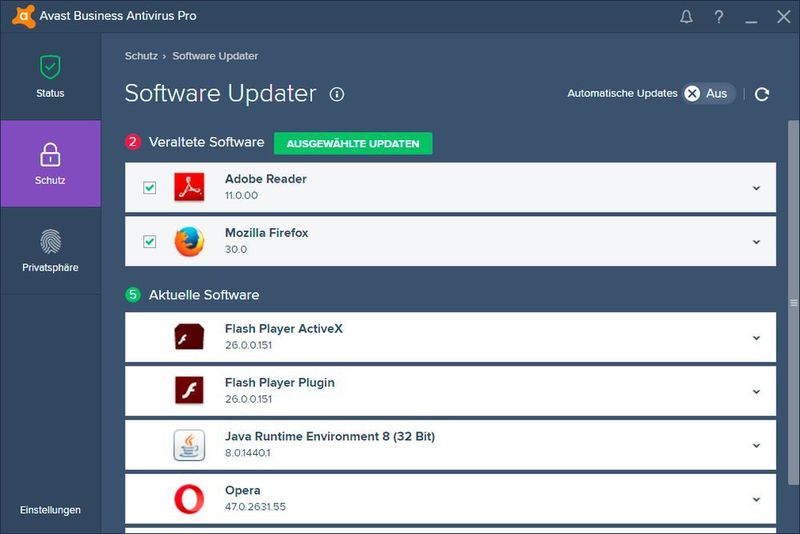Click the Ausgewählte Updaten button
The width and height of the screenshot is (800, 534).
(x=353, y=143)
